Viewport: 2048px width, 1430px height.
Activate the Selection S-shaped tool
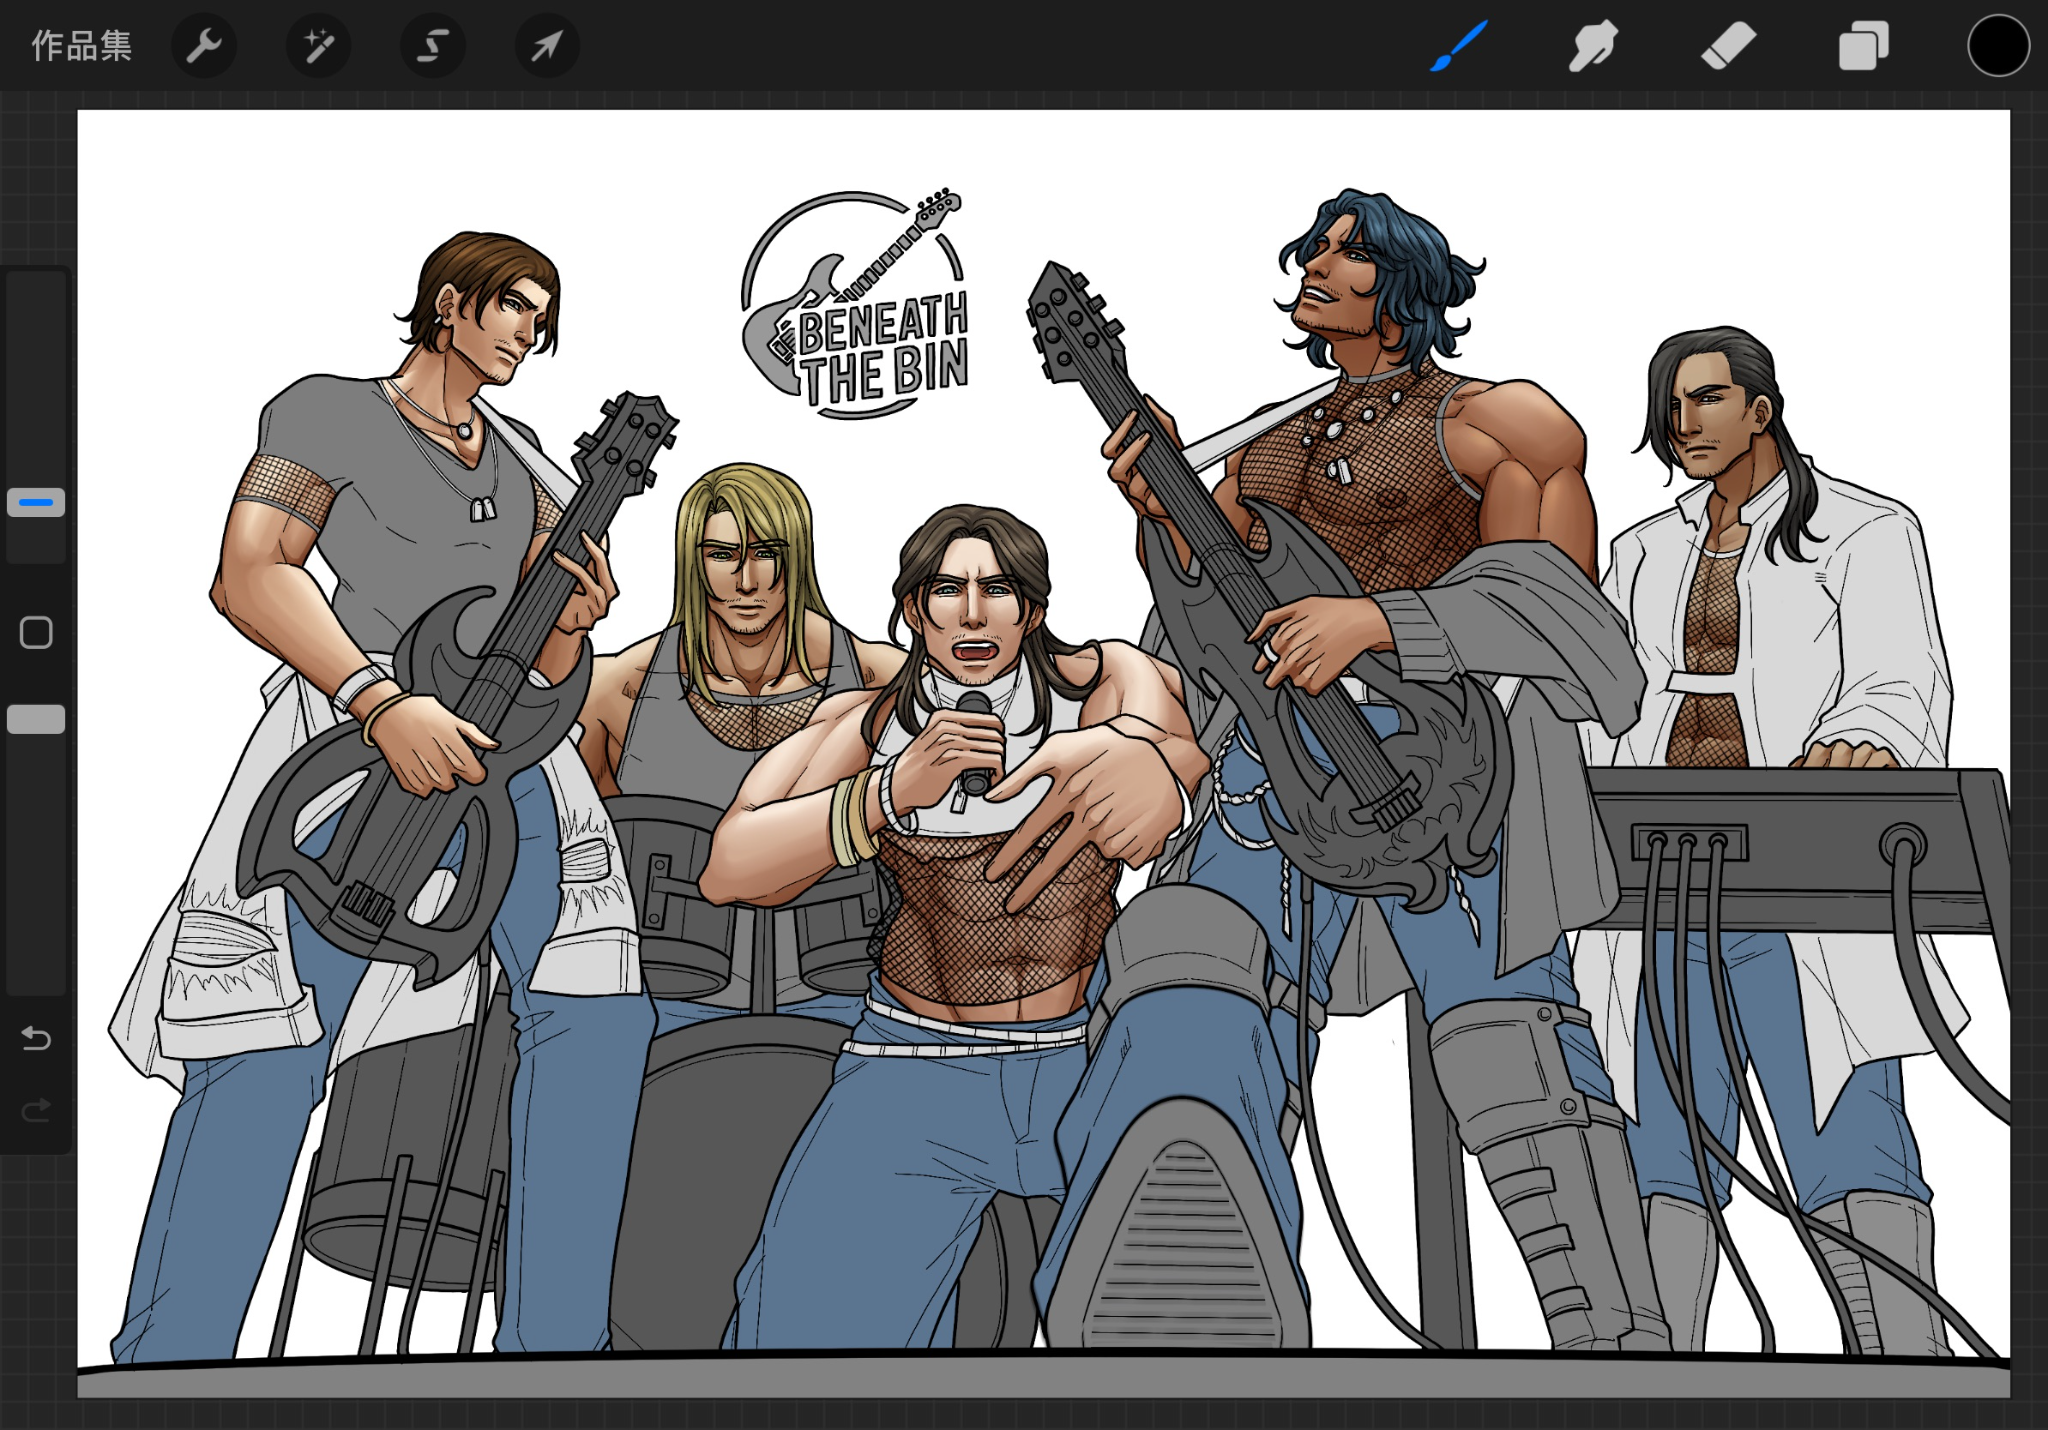pyautogui.click(x=432, y=46)
